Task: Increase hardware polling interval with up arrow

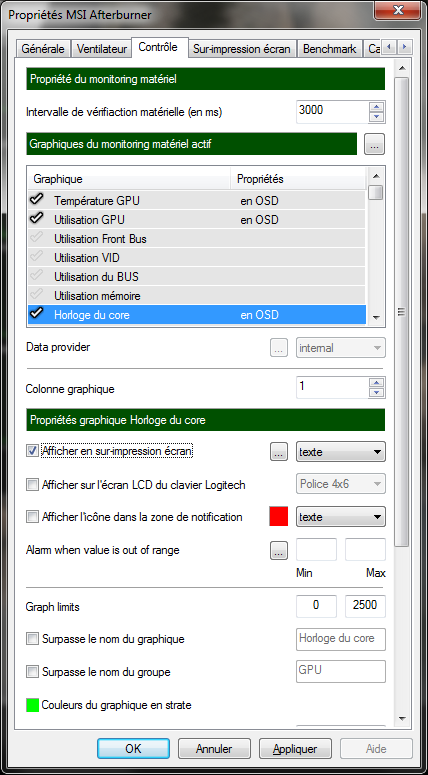Action: (x=377, y=107)
